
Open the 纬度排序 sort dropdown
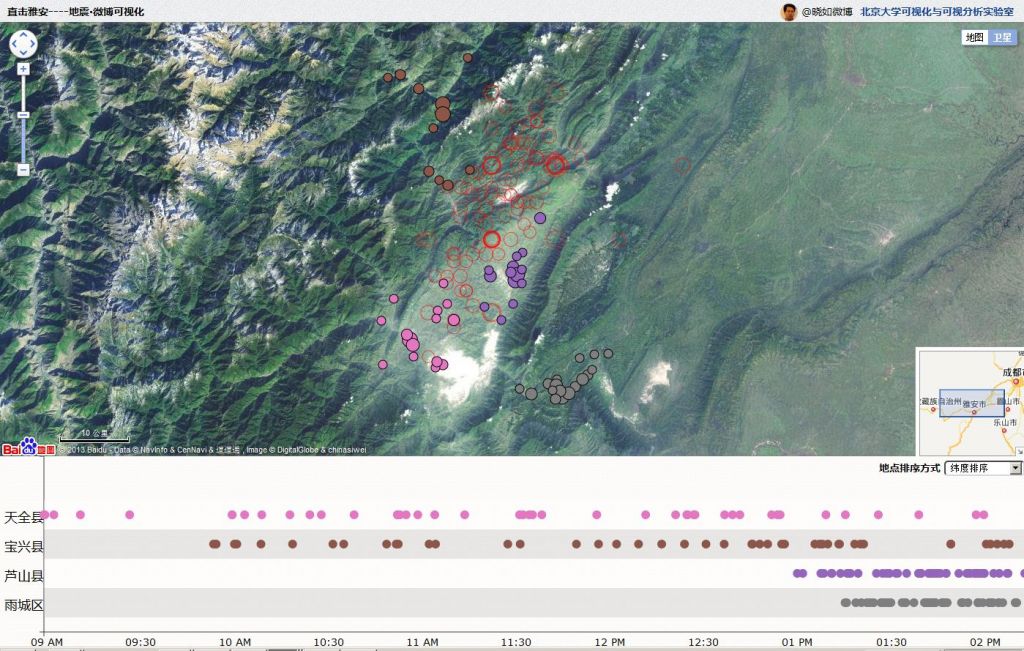(983, 468)
